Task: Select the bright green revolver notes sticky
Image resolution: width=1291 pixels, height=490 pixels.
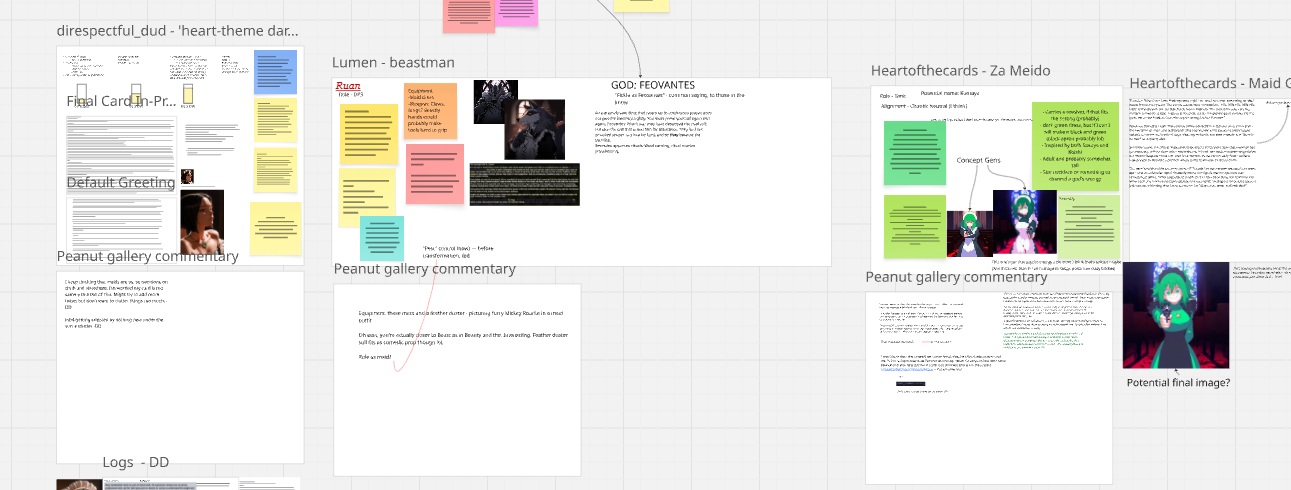Action: pyautogui.click(x=1075, y=146)
